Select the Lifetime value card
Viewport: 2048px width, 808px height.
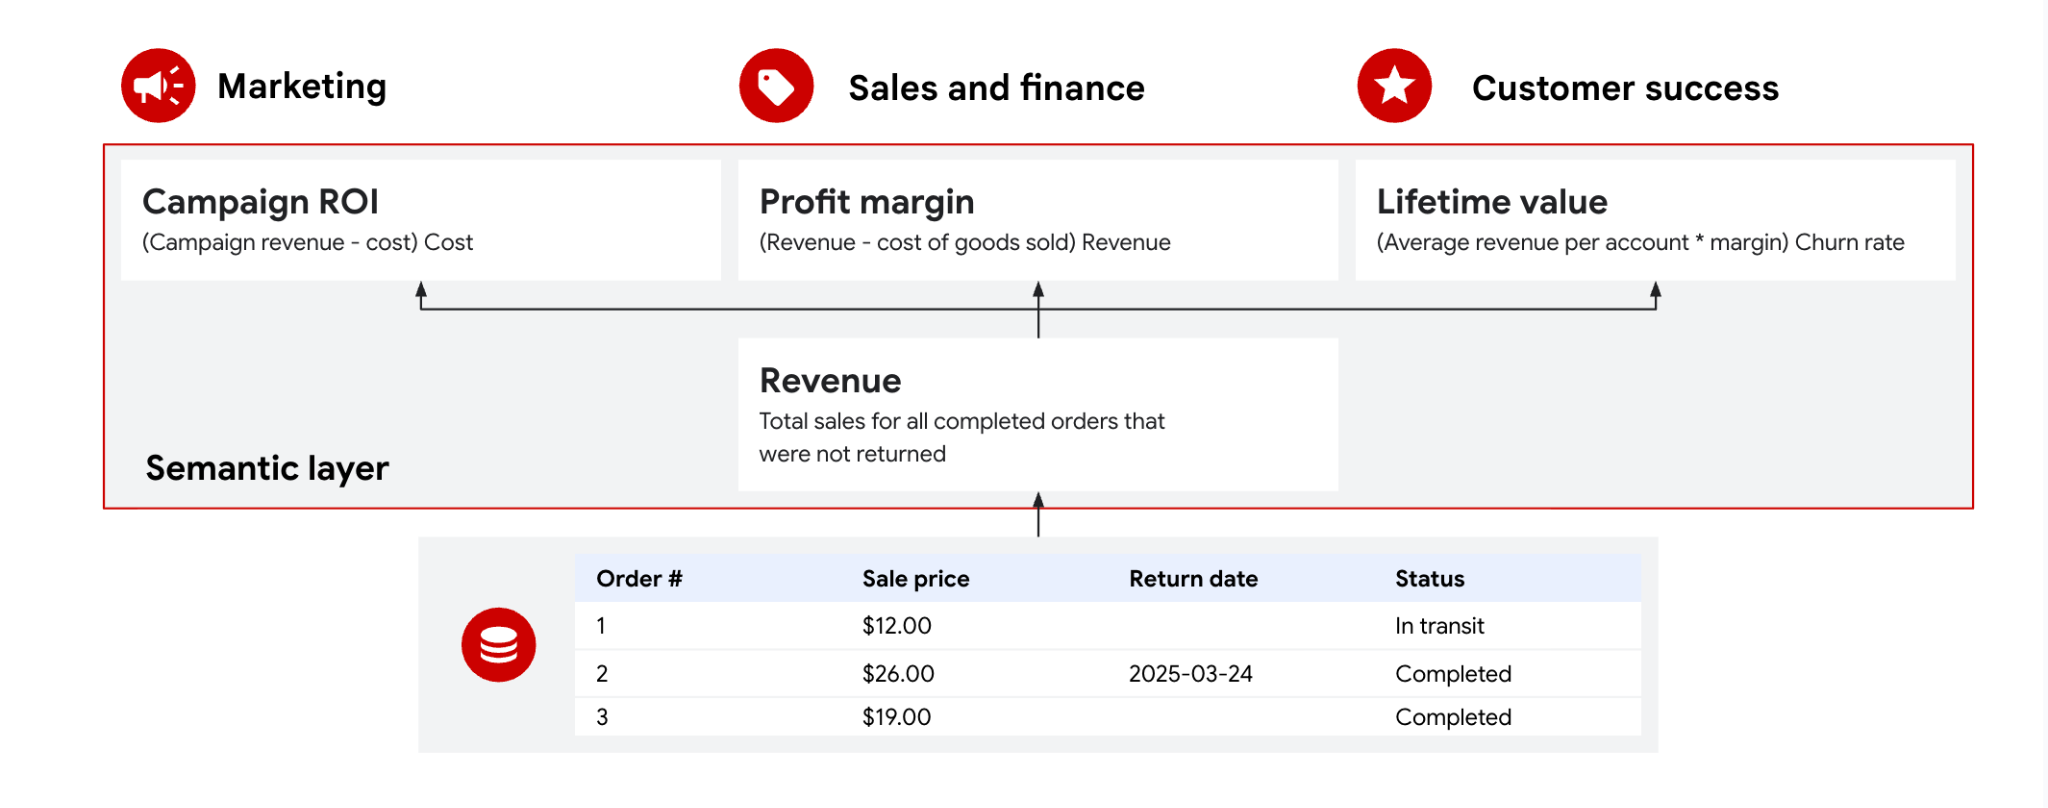point(1655,220)
